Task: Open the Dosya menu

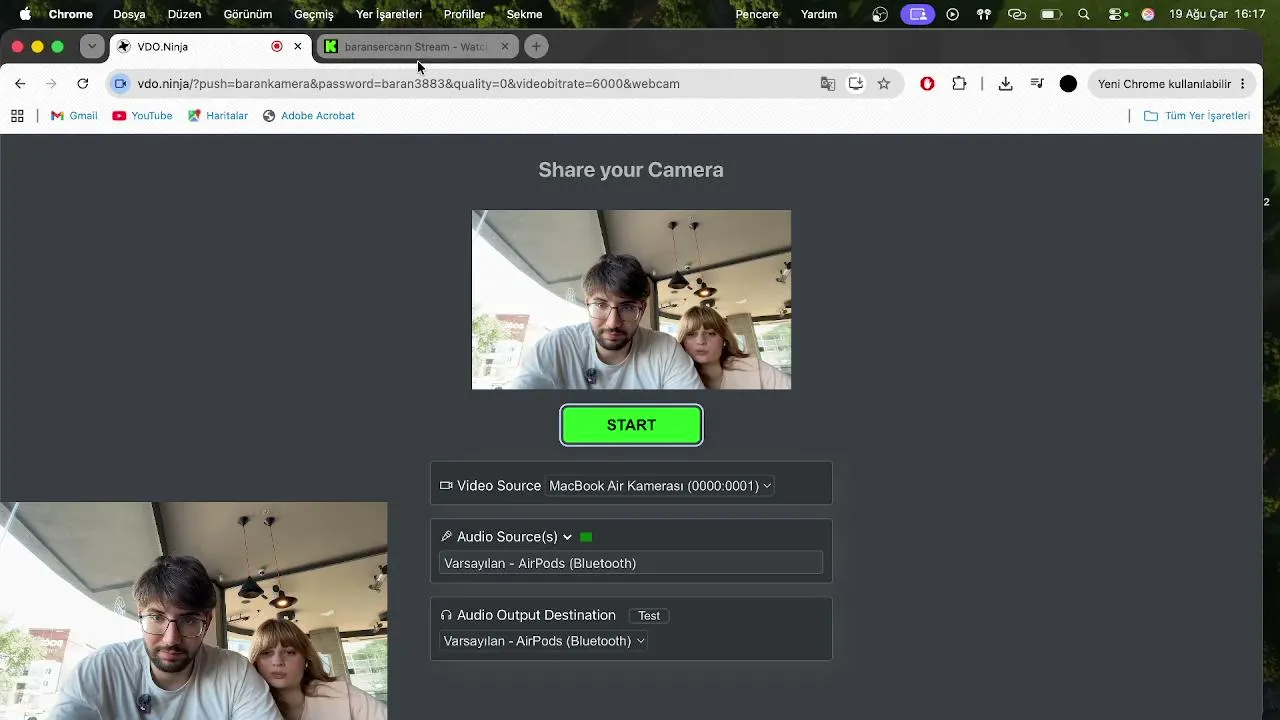Action: coord(129,14)
